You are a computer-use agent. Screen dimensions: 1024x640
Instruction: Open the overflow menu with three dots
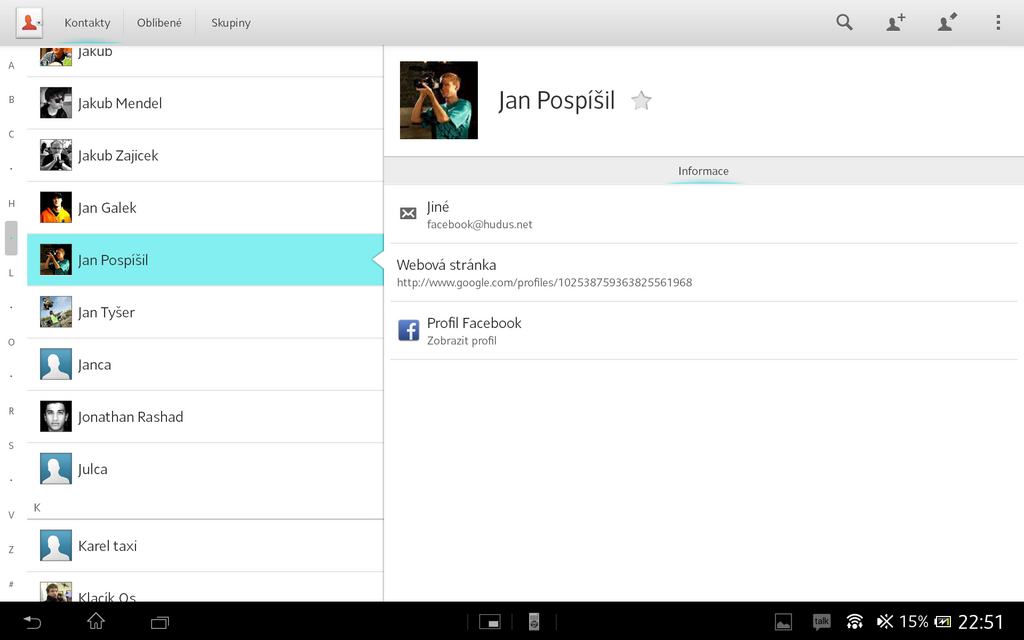click(996, 22)
